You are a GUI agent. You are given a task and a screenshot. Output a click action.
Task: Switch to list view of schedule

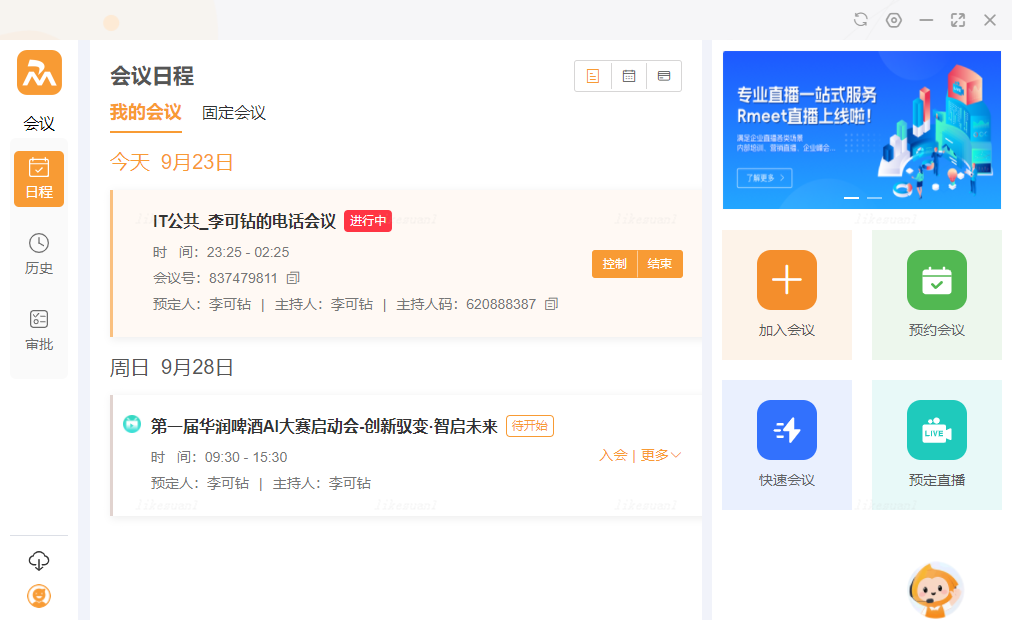point(593,76)
